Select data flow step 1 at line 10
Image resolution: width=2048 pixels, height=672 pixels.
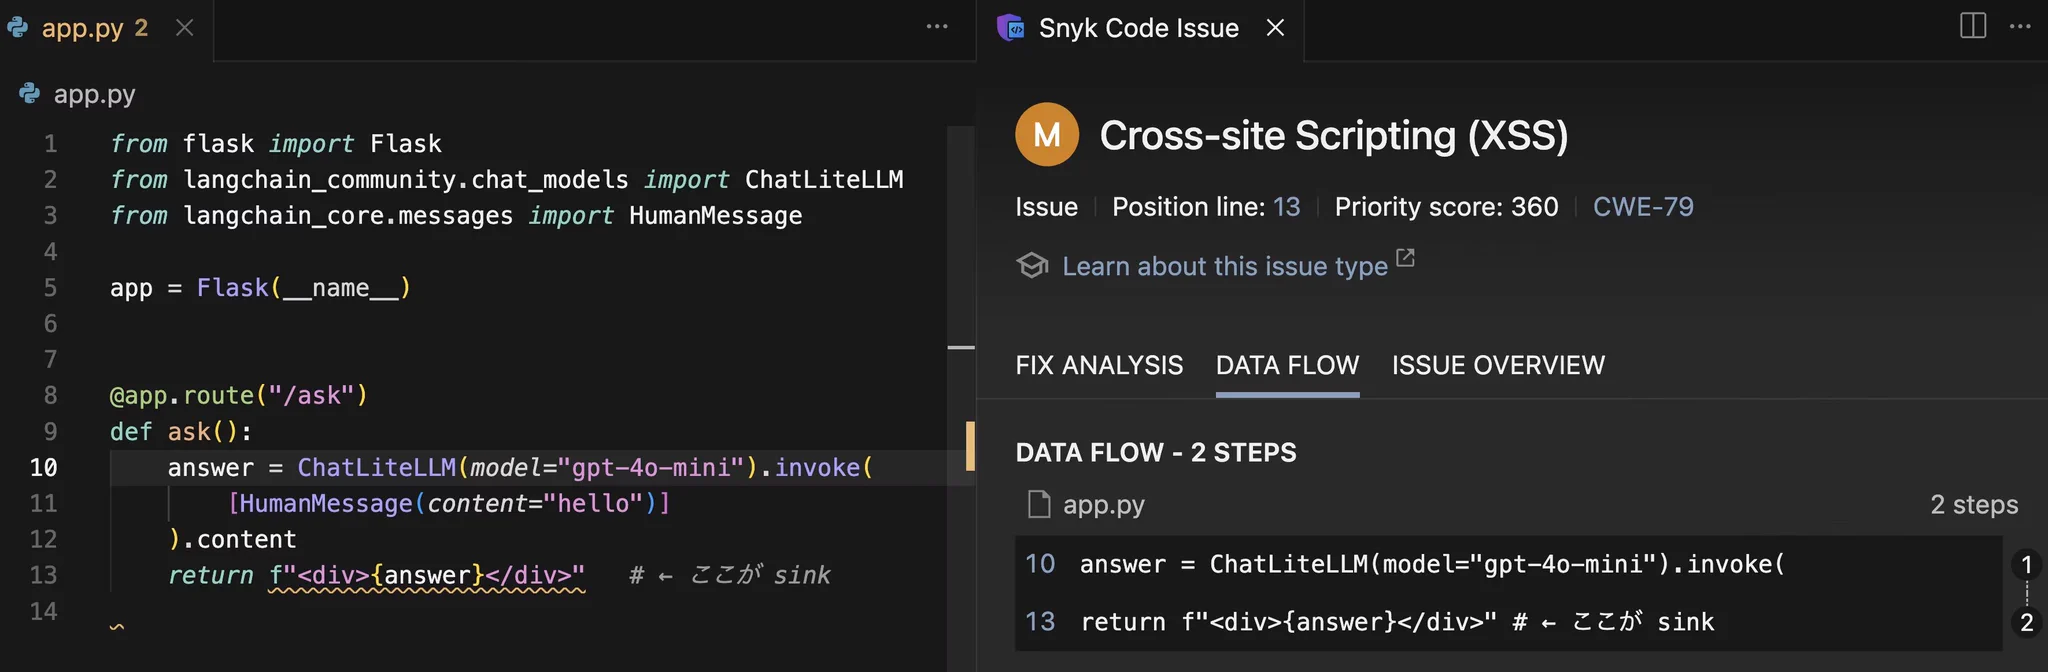pyautogui.click(x=1508, y=564)
